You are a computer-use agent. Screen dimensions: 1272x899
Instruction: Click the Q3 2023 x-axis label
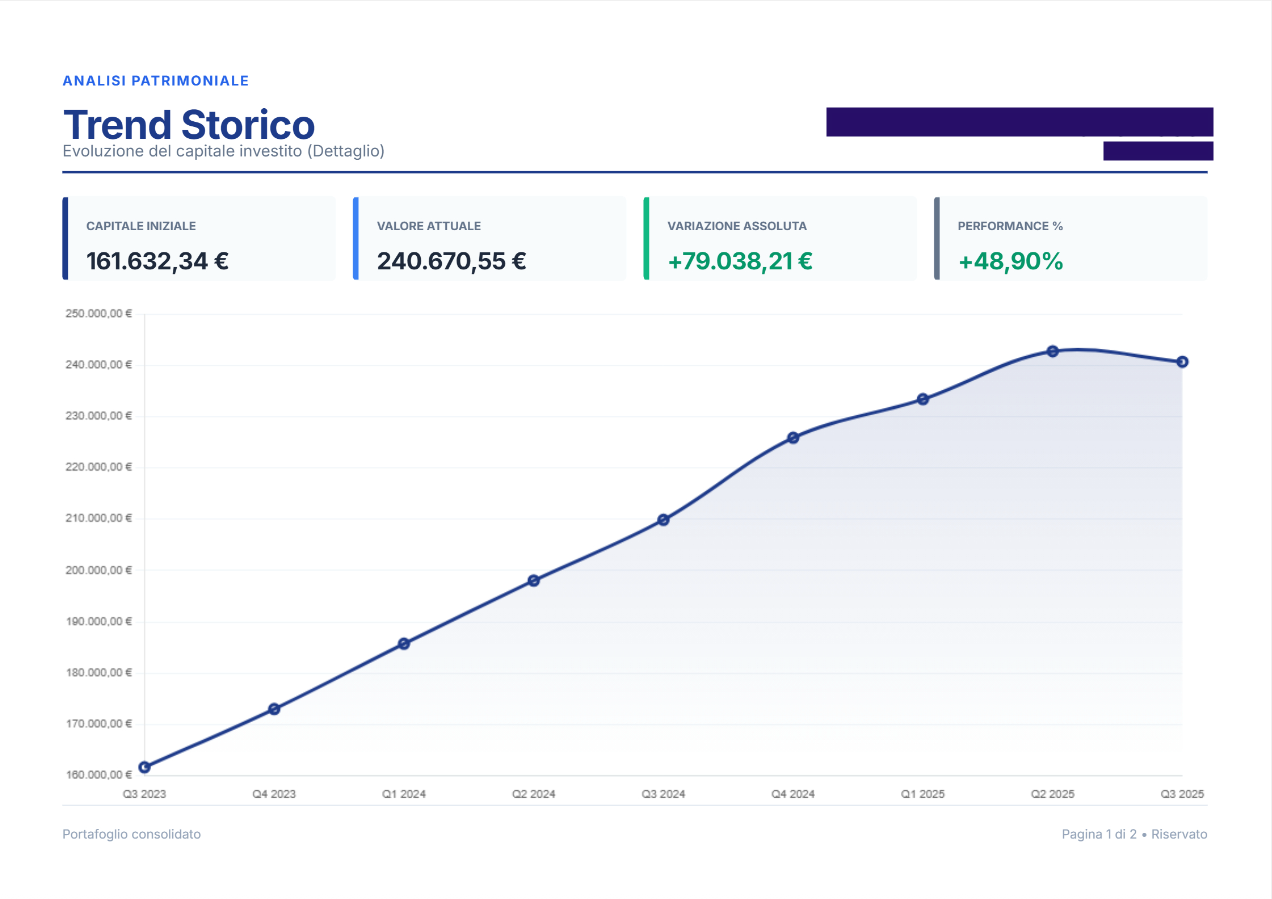tap(144, 794)
